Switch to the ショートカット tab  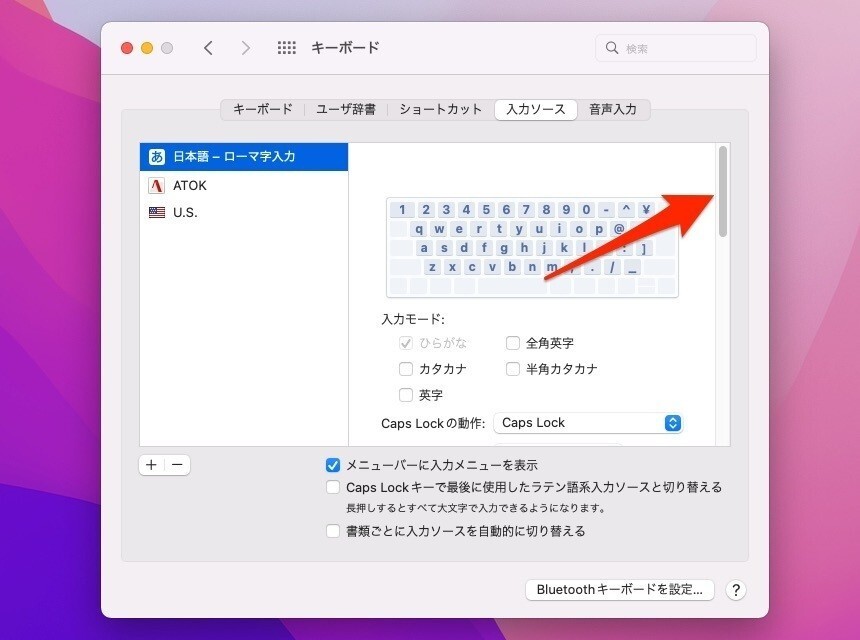[x=440, y=109]
